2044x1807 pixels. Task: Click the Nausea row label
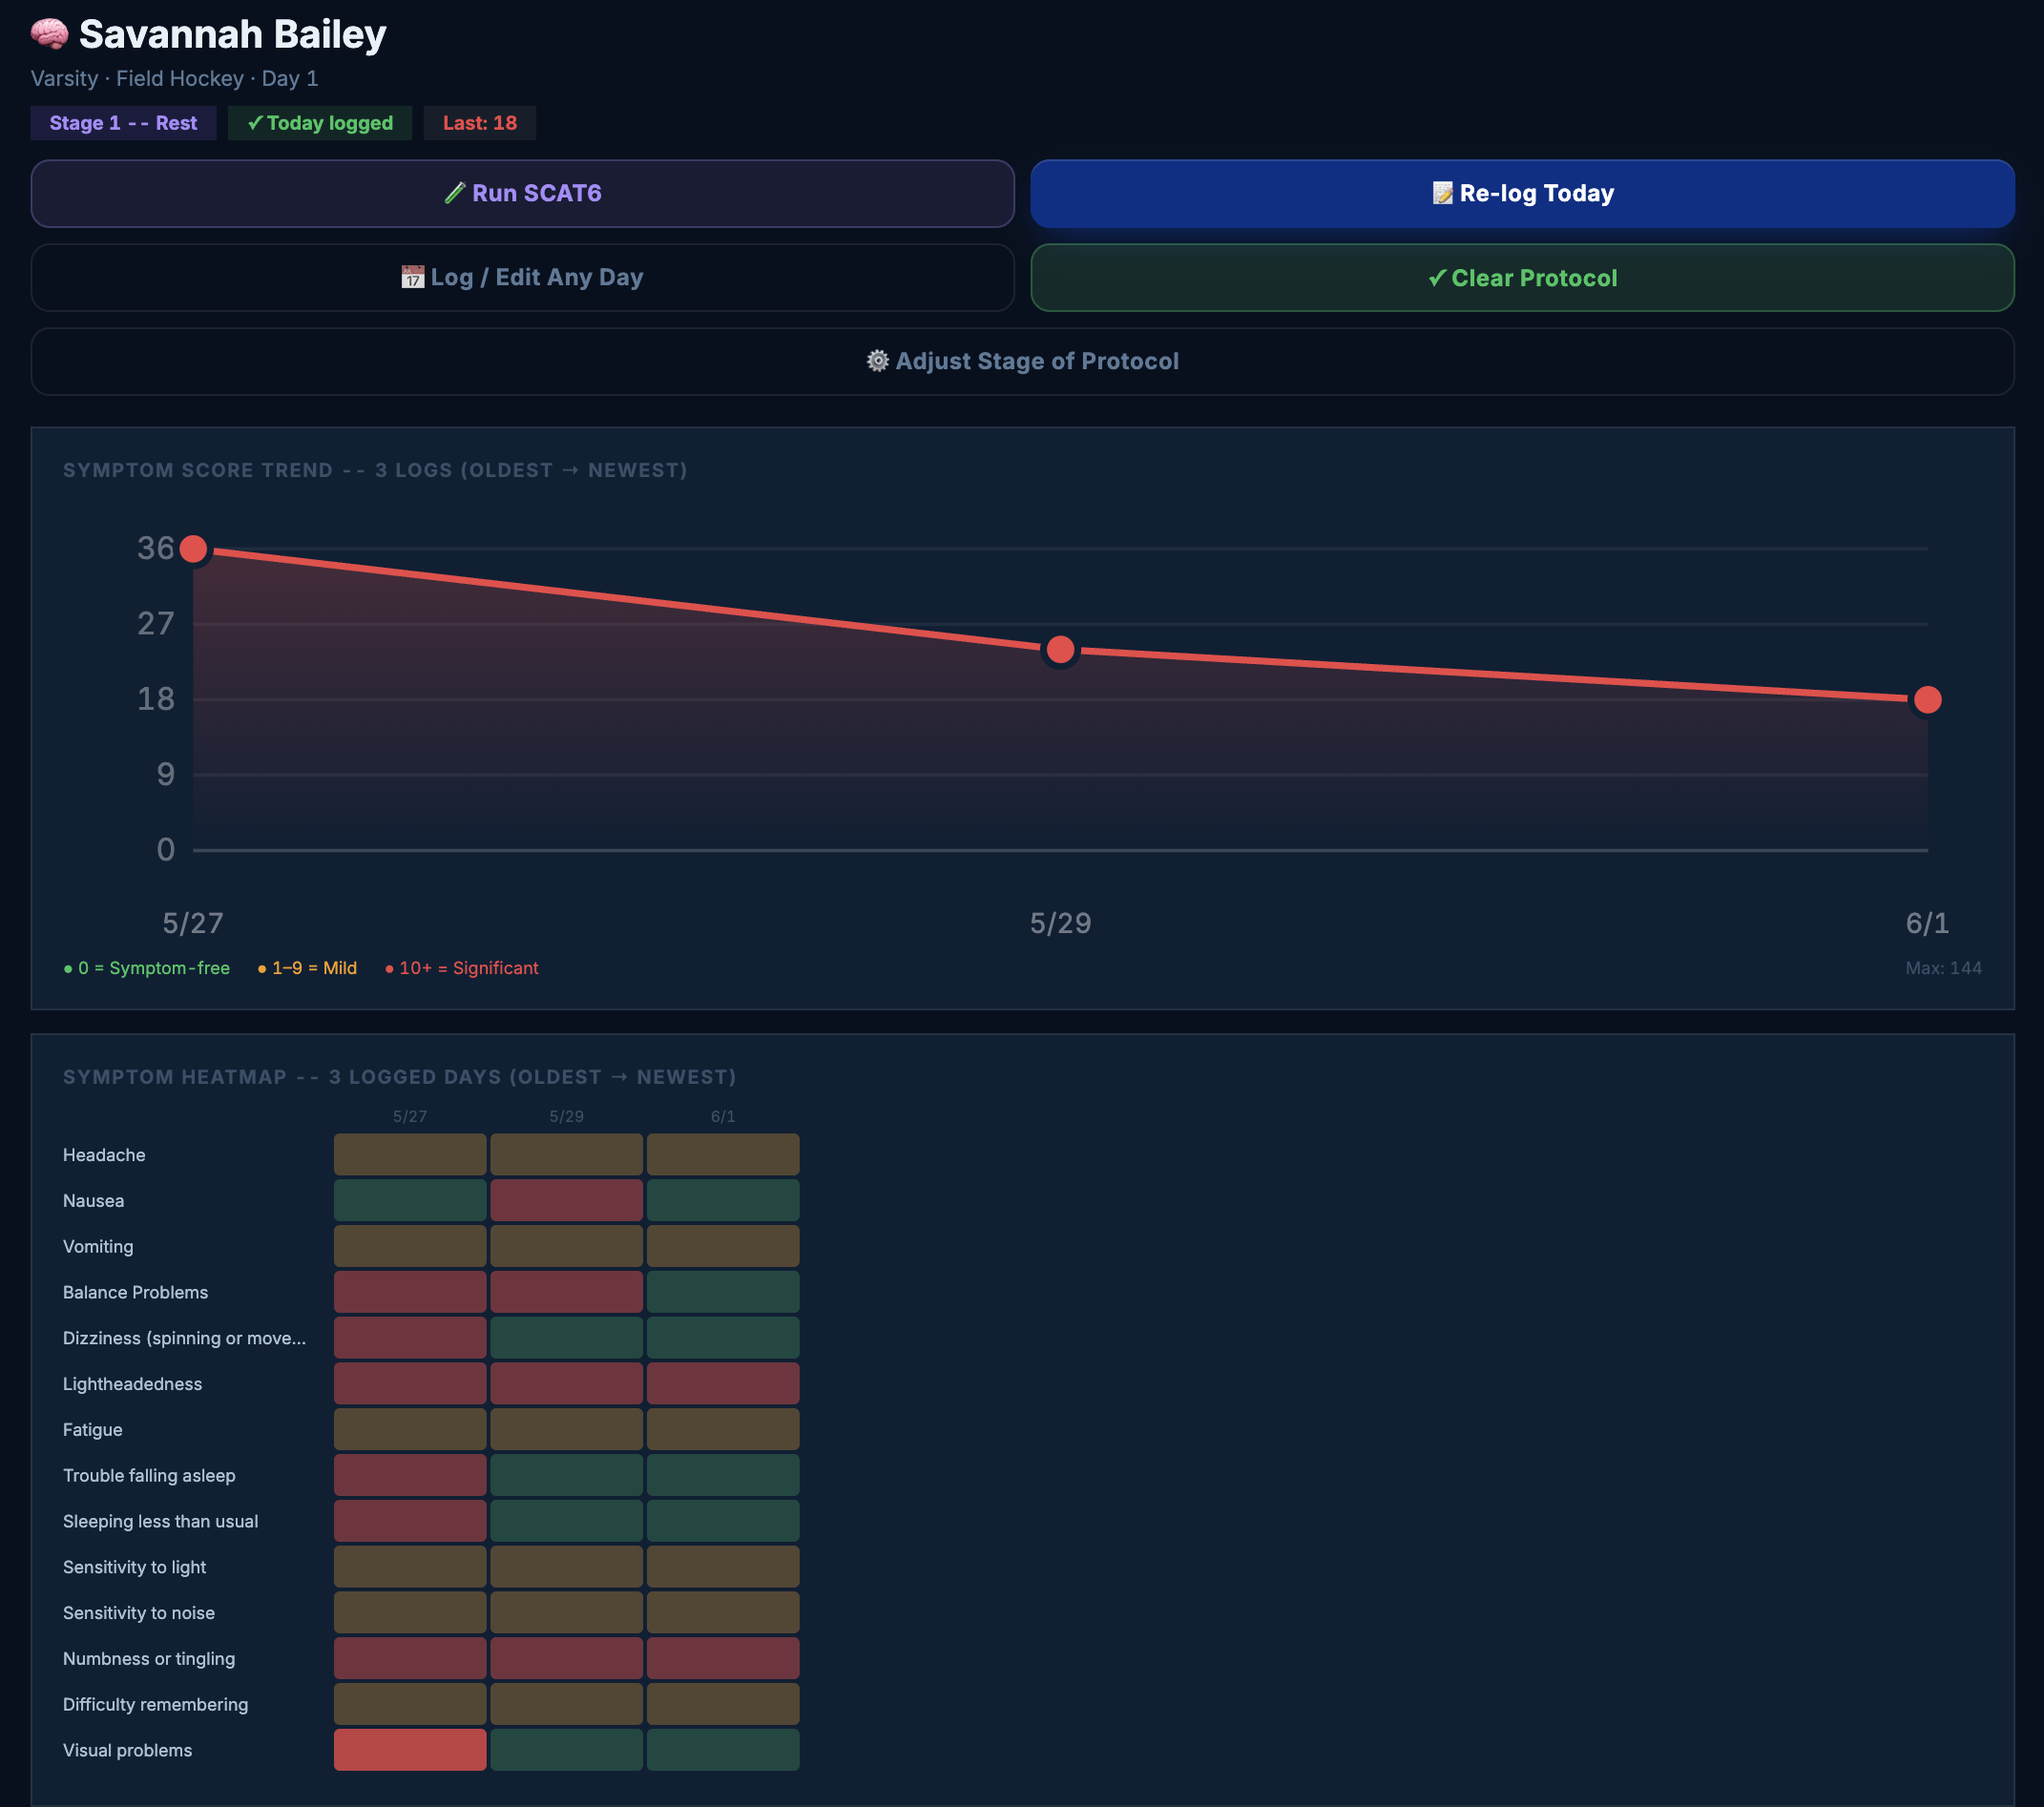94,1200
